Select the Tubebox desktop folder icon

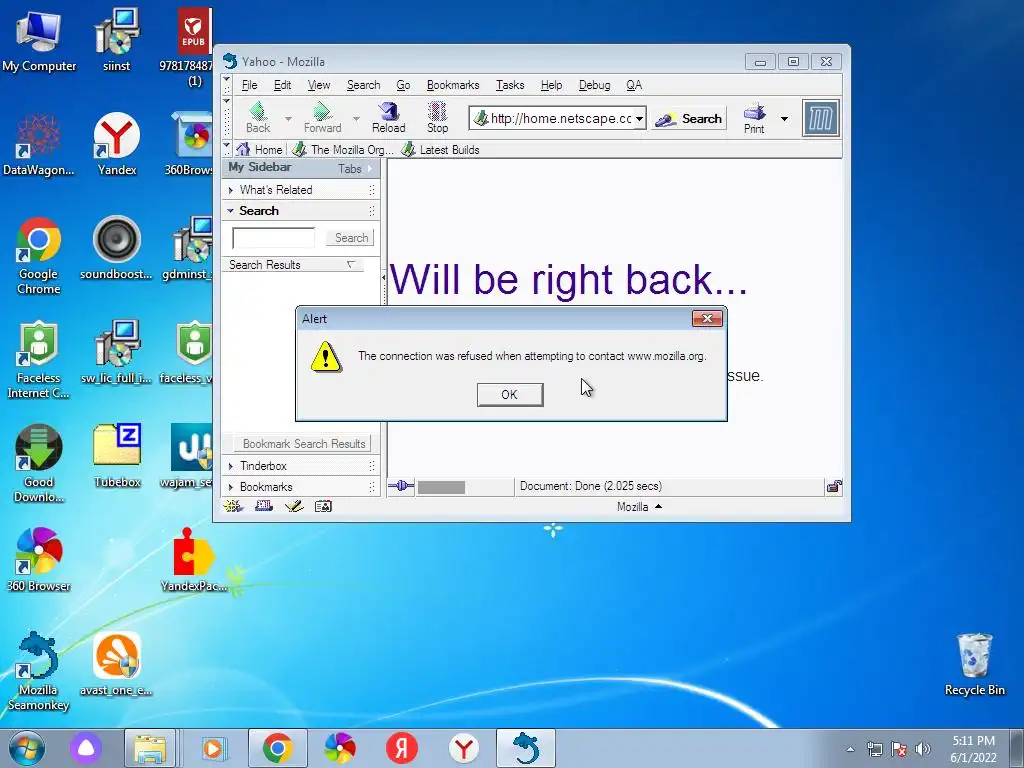pos(118,456)
